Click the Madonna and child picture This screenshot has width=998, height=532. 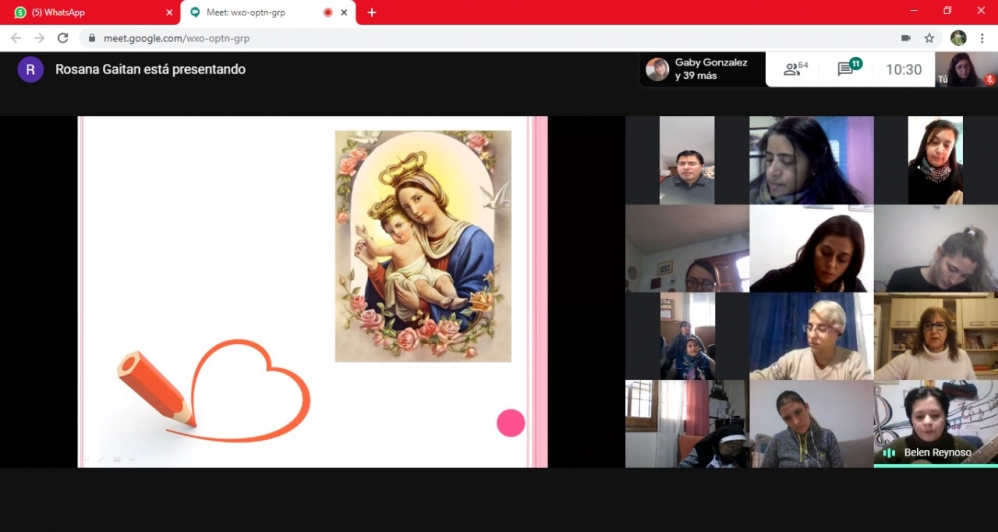coord(423,246)
